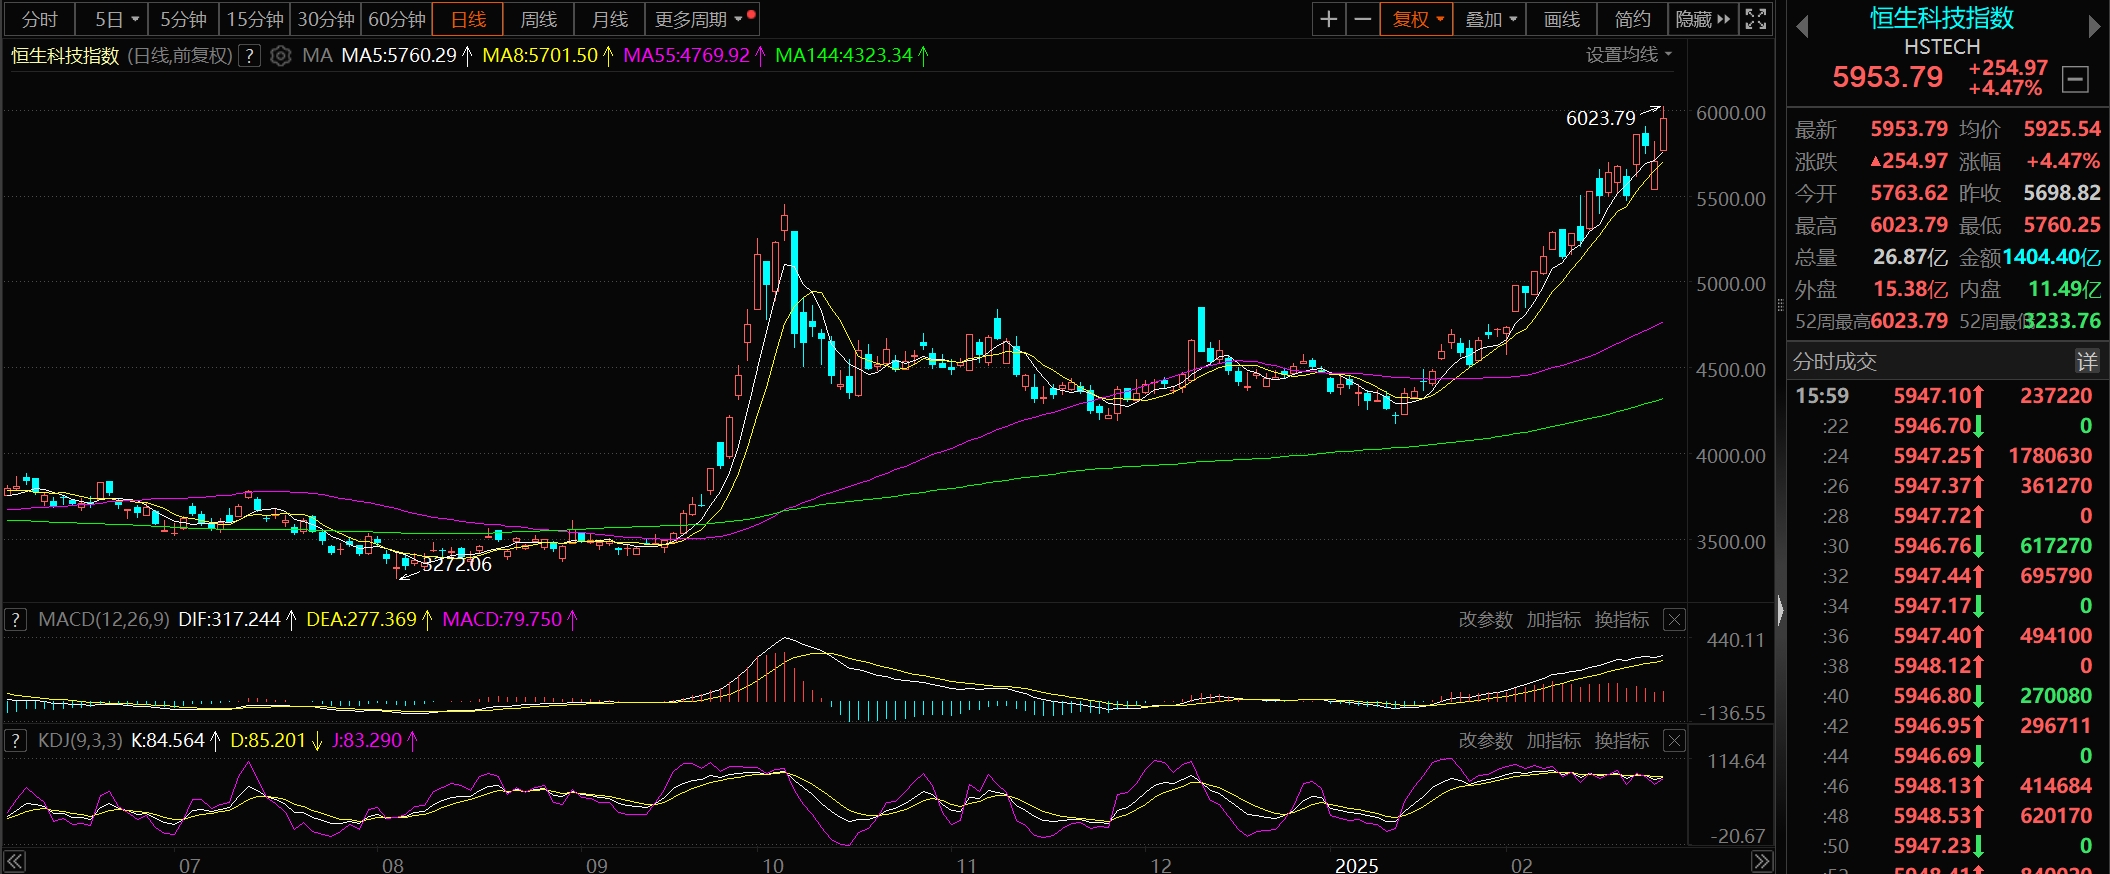
Task: Click :46 trade row 5948.13
Action: pyautogui.click(x=1932, y=786)
